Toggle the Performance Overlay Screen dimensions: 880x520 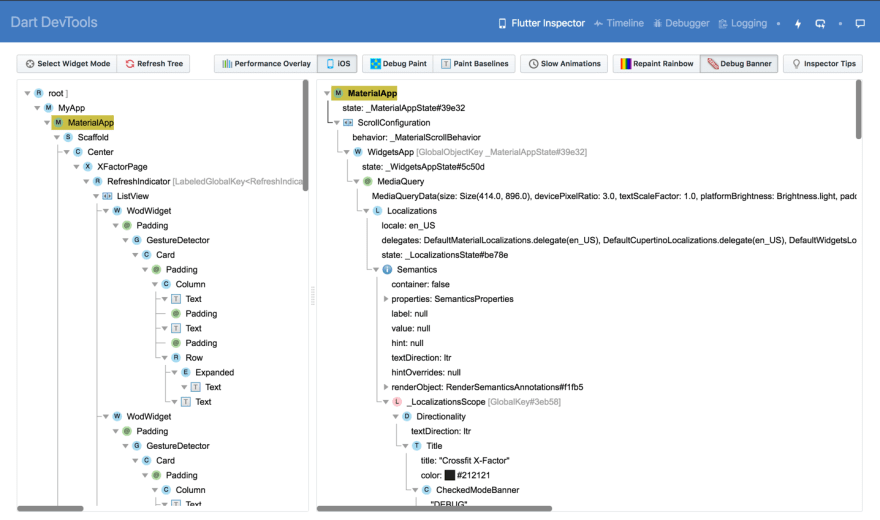(266, 63)
